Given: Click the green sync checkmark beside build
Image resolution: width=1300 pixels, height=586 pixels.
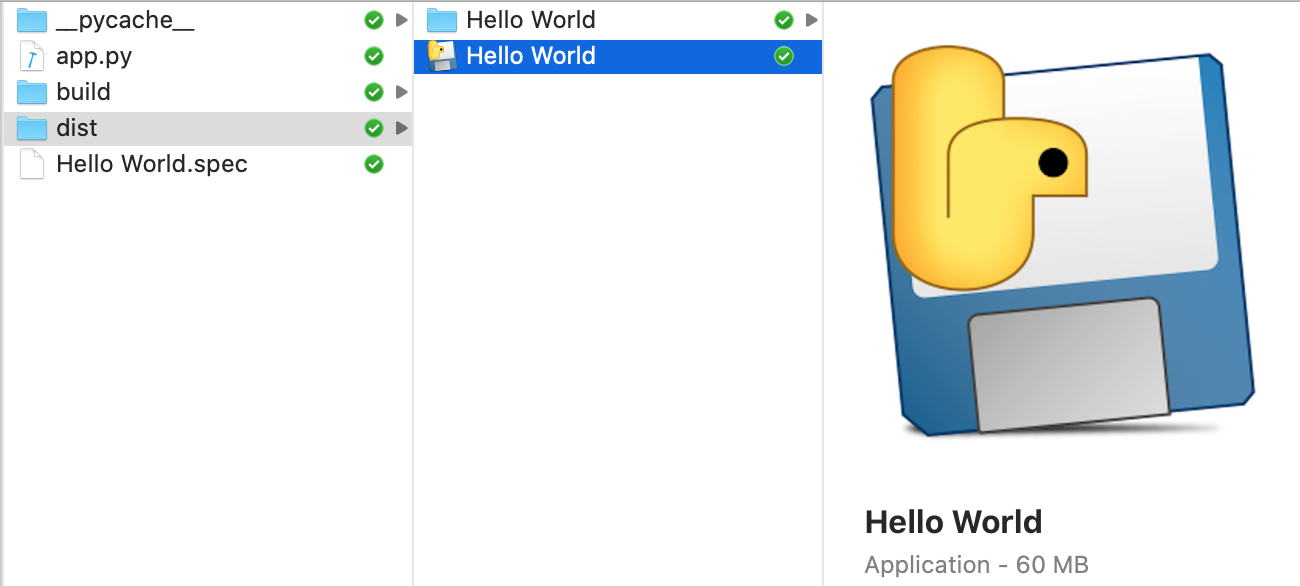Looking at the screenshot, I should [374, 92].
